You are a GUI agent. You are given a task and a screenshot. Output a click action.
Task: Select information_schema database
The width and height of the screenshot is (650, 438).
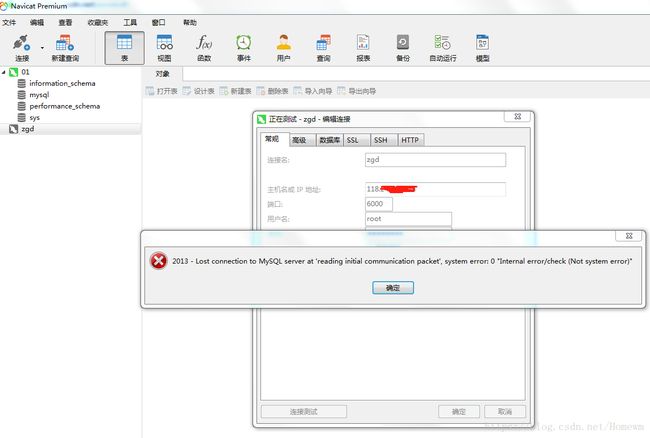click(x=62, y=83)
